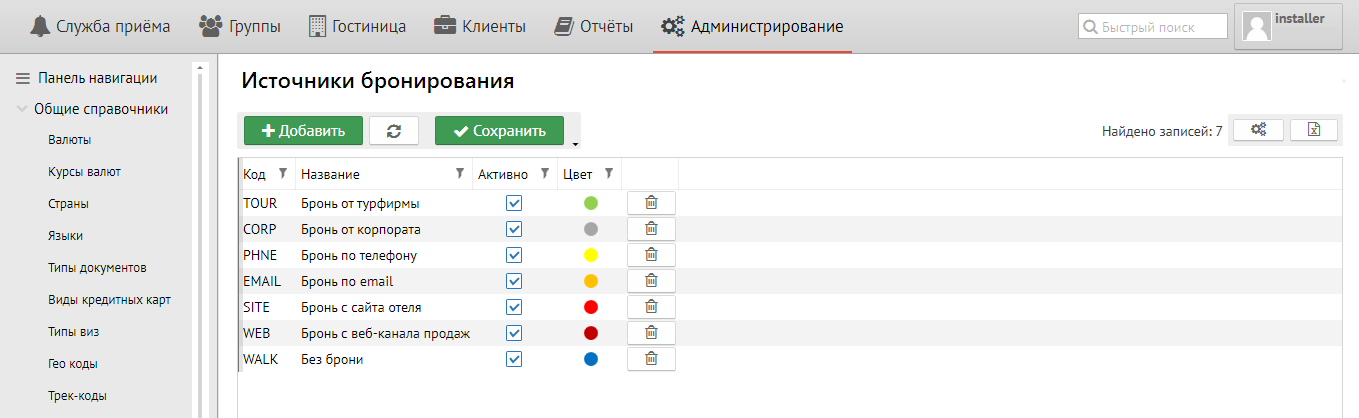This screenshot has height=418, width=1359.
Task: Export table to Excel icon button
Action: click(1314, 130)
